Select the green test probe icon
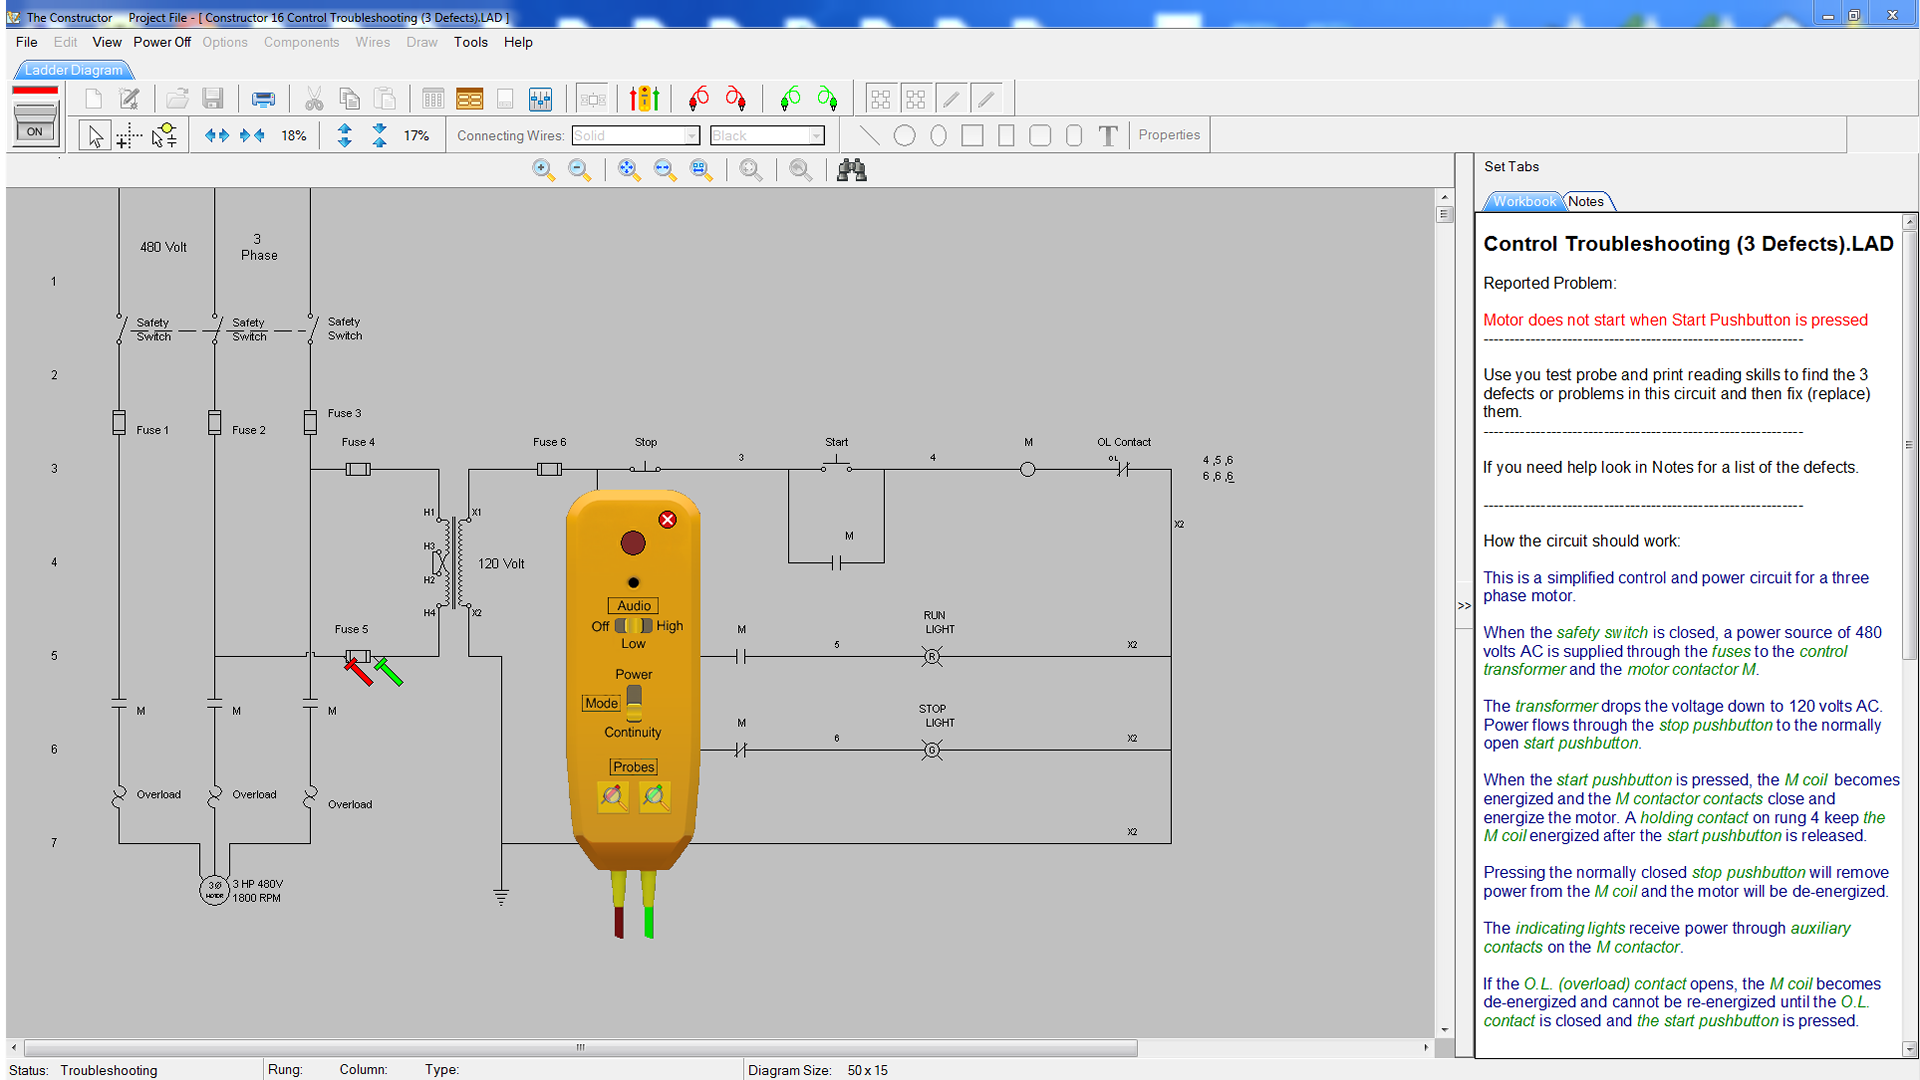Screen dimensions: 1920x1080 click(x=790, y=99)
